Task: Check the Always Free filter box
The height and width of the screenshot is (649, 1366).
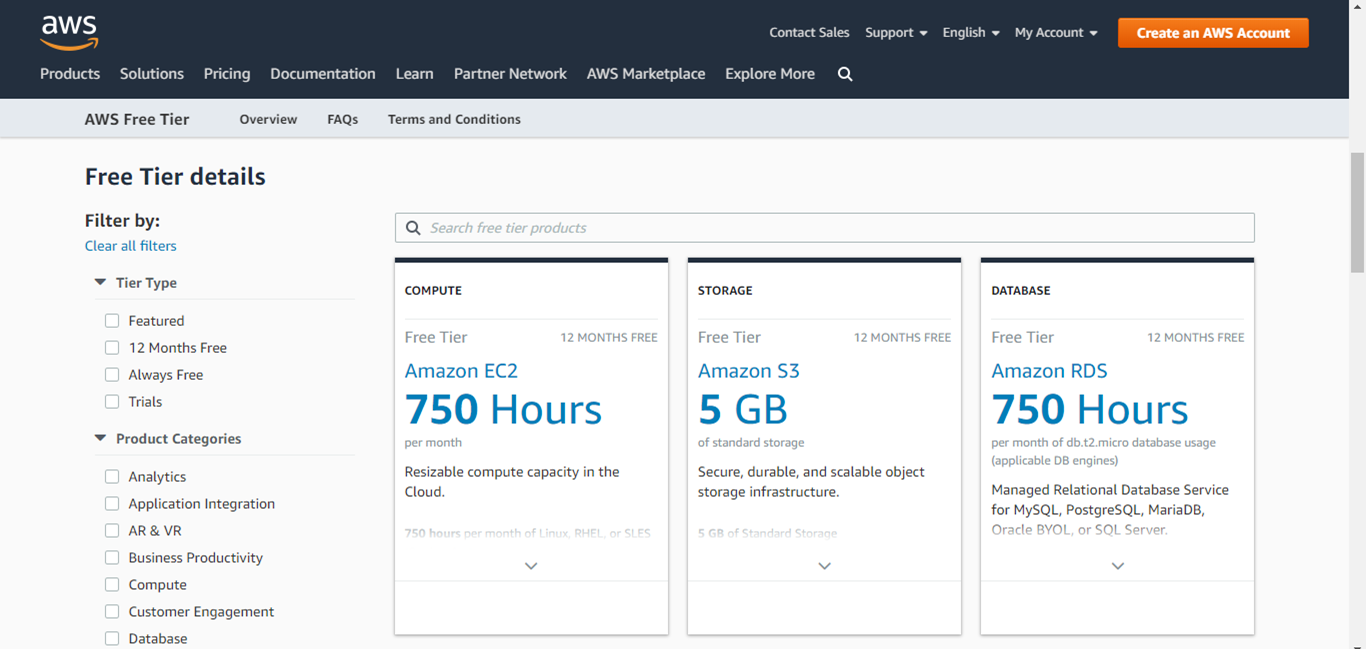Action: tap(112, 375)
